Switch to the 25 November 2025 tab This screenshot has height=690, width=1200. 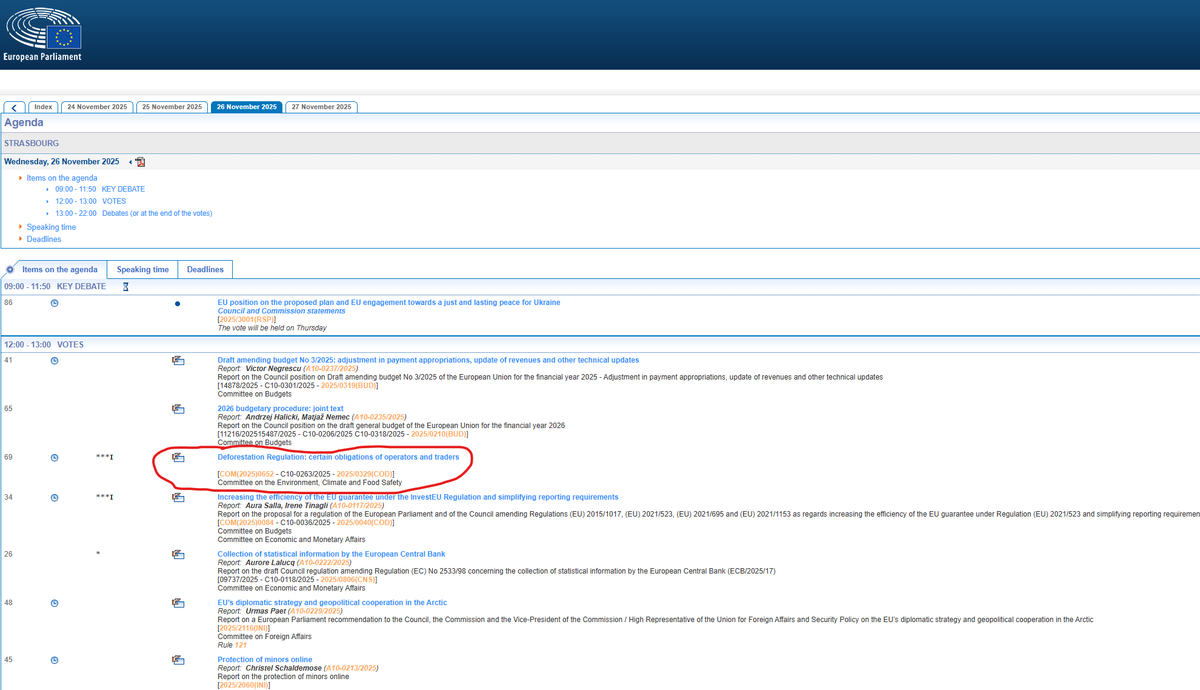coord(171,107)
